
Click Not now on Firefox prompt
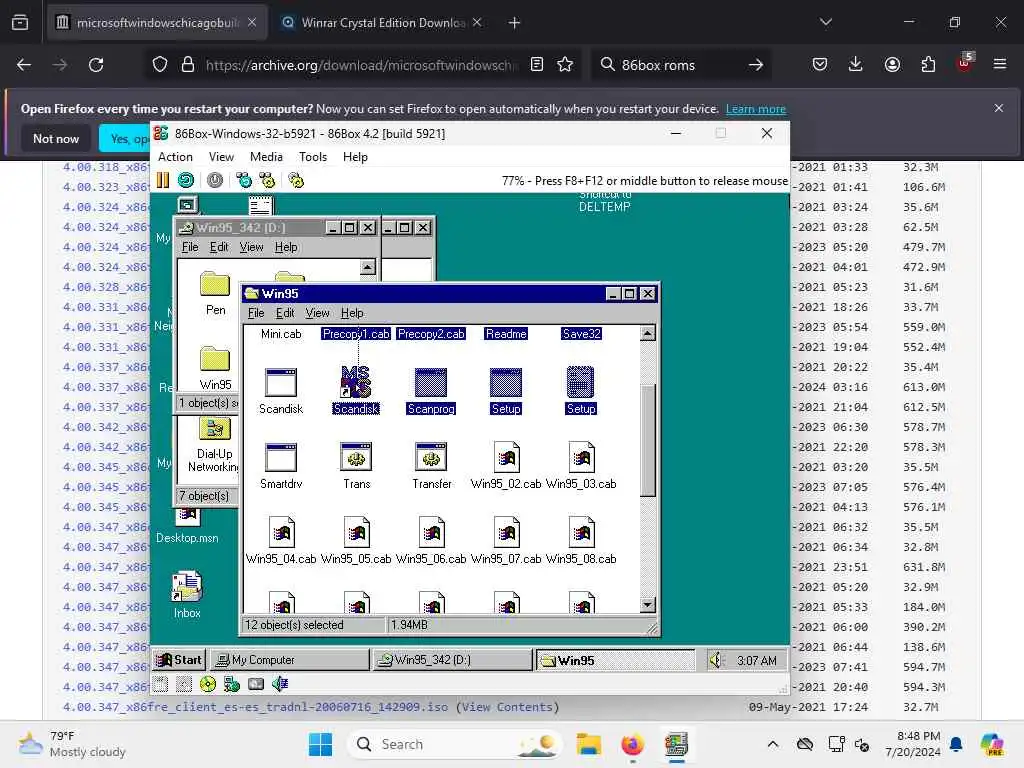(x=56, y=138)
